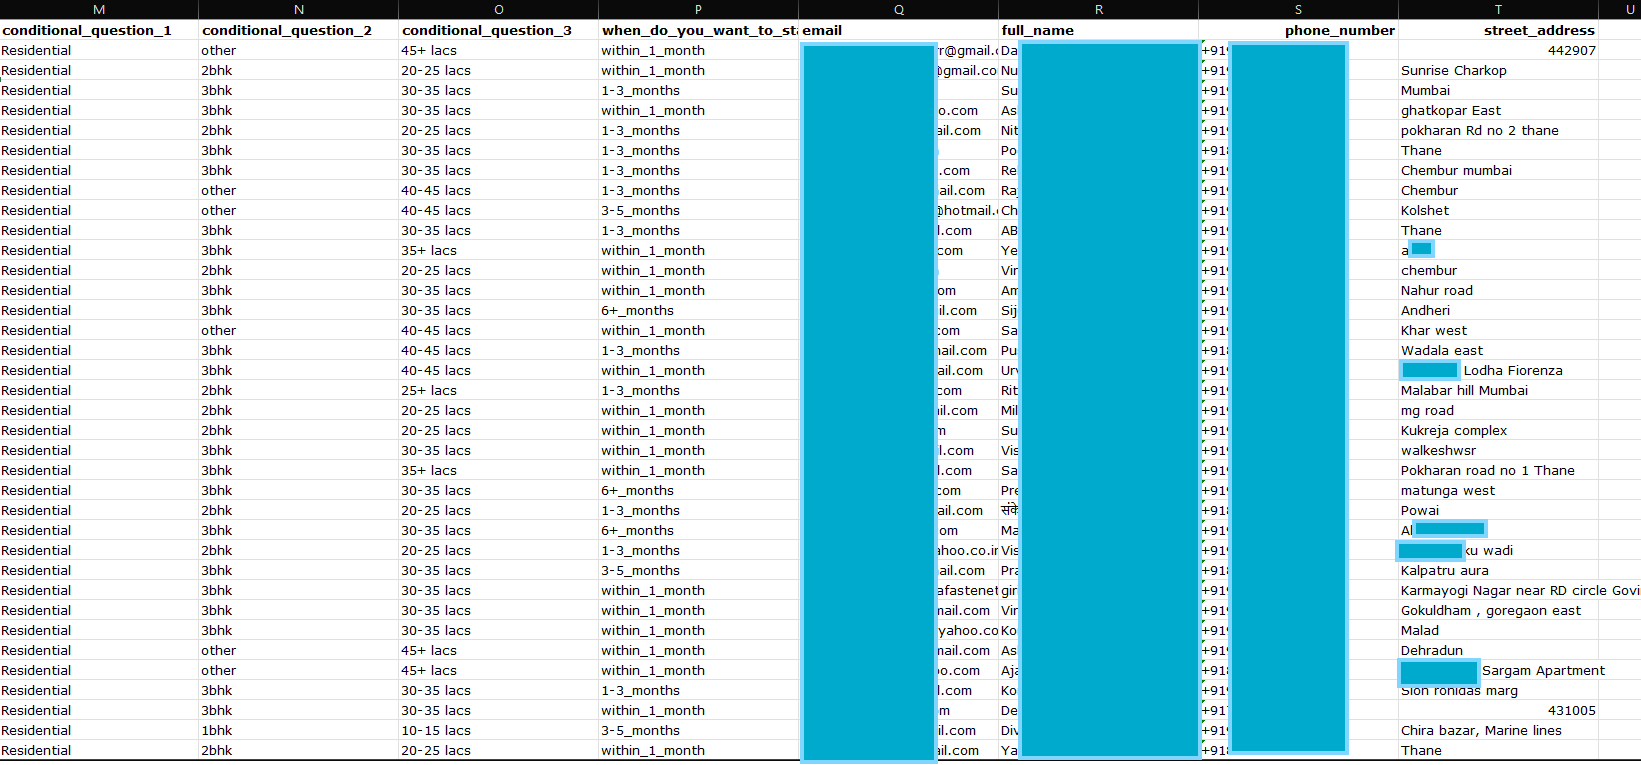Screen dimensions: 1641x765
Task: Click the when_do_you_want_to_st header cell
Action: 699,30
